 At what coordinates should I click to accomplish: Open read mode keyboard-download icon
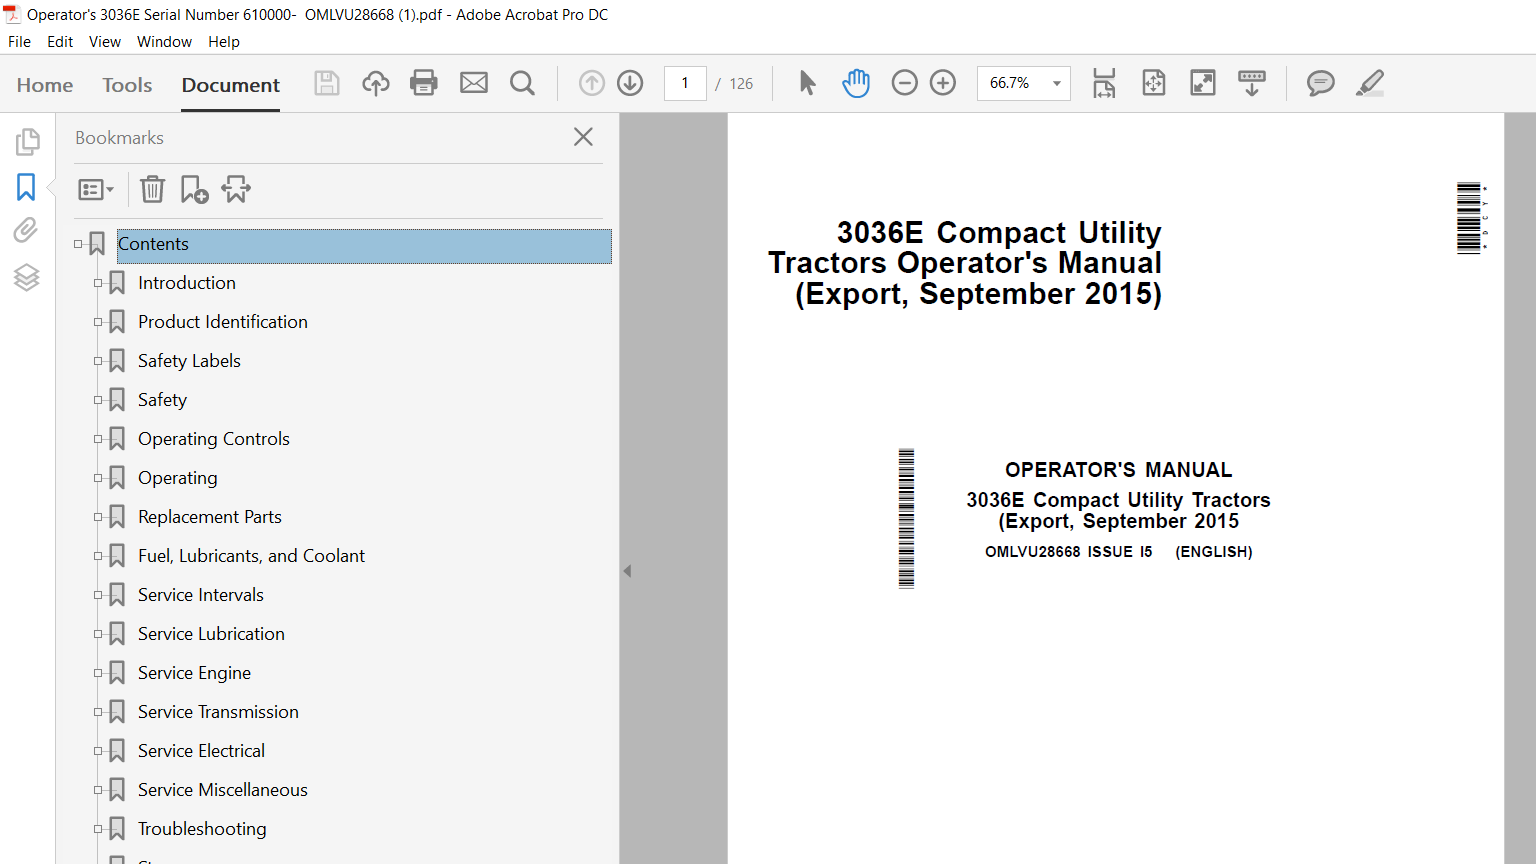[1252, 83]
